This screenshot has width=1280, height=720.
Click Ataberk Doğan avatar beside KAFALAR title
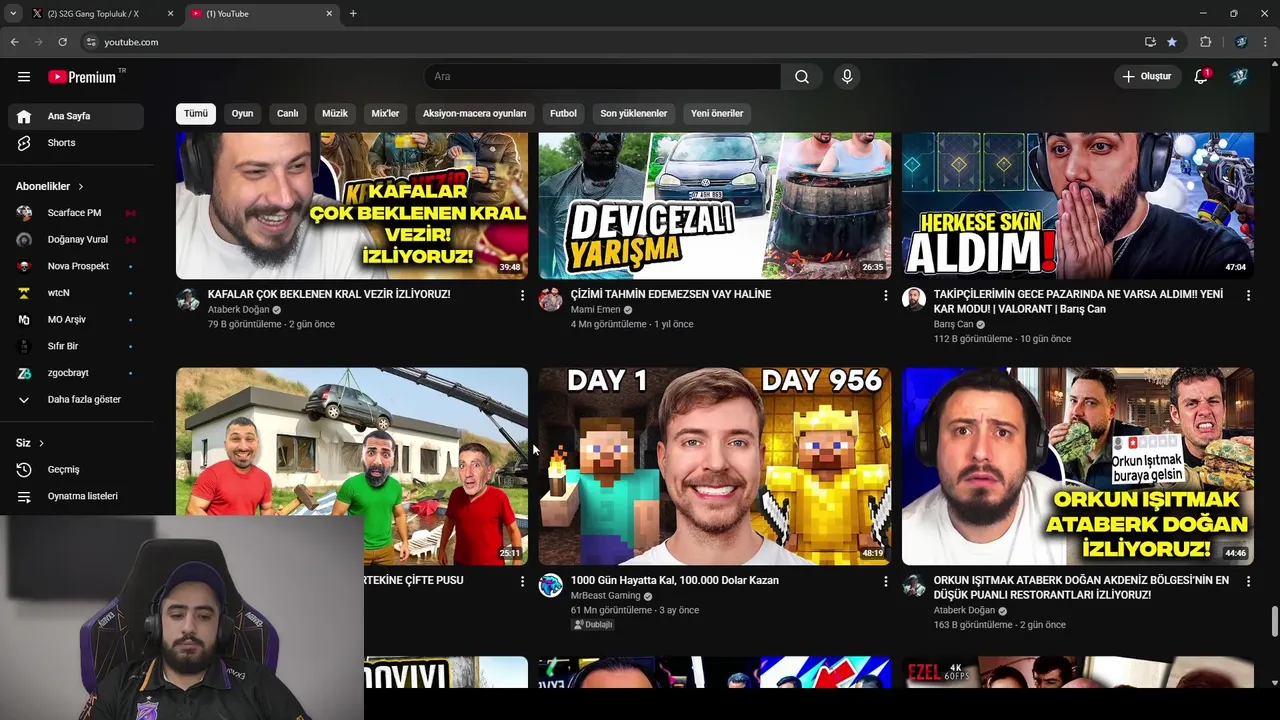[188, 299]
